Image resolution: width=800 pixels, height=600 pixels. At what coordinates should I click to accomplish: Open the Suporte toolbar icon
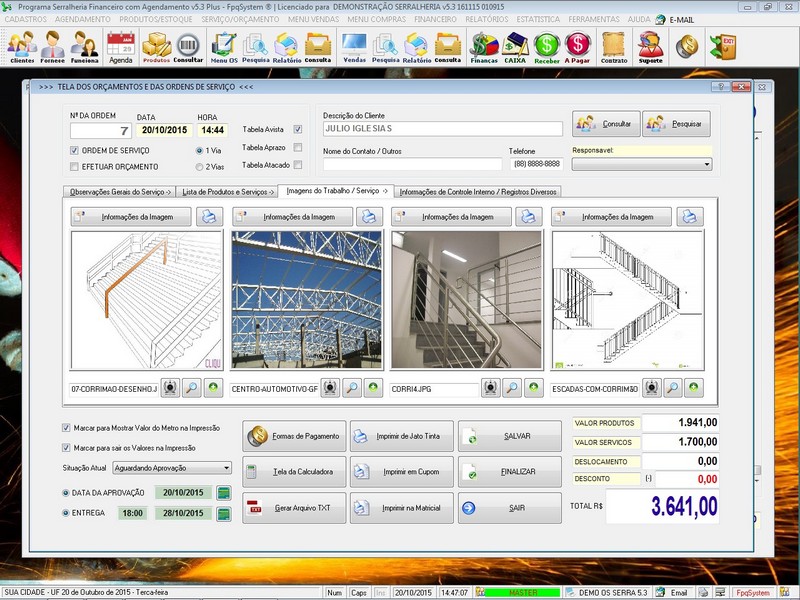(650, 47)
